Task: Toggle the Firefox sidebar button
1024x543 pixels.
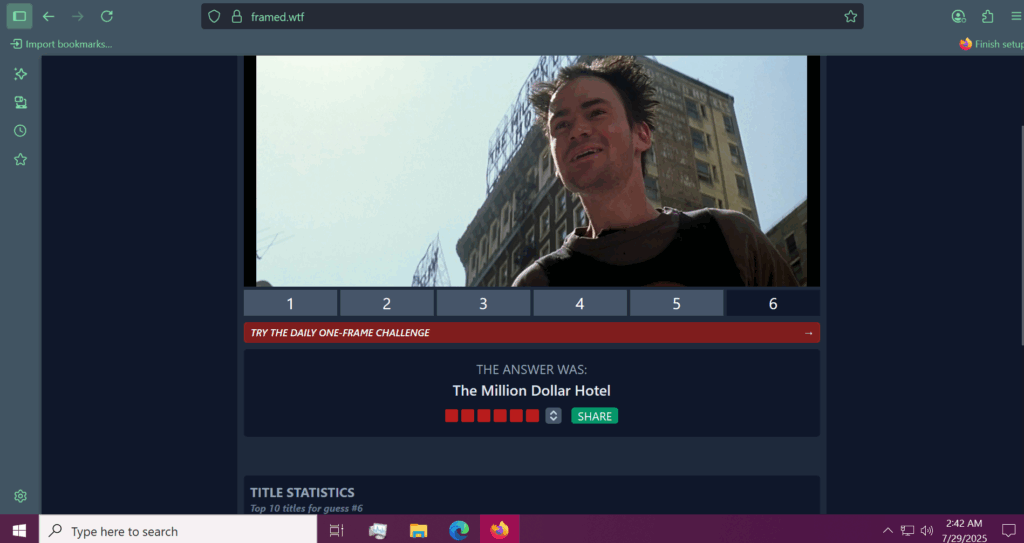Action: (19, 16)
